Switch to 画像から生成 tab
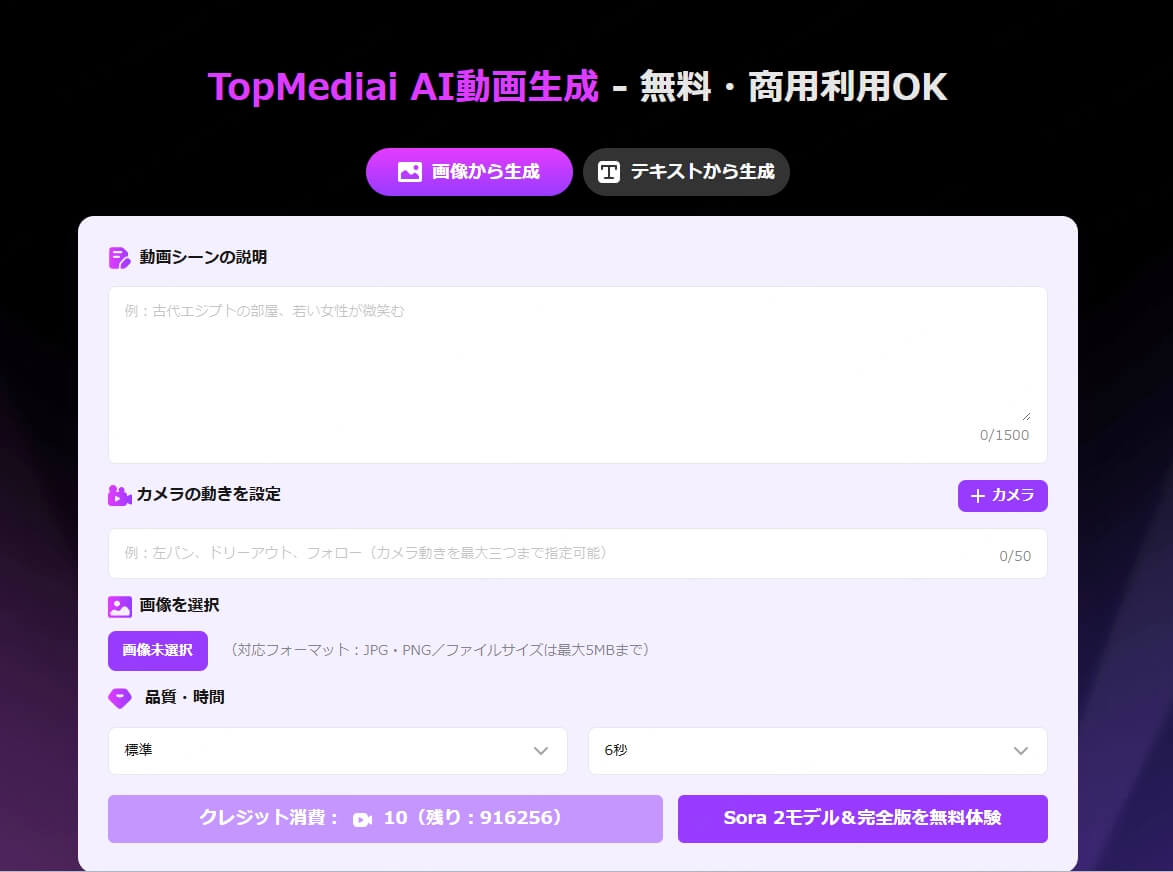Screen dimensions: 1173x872 [469, 172]
